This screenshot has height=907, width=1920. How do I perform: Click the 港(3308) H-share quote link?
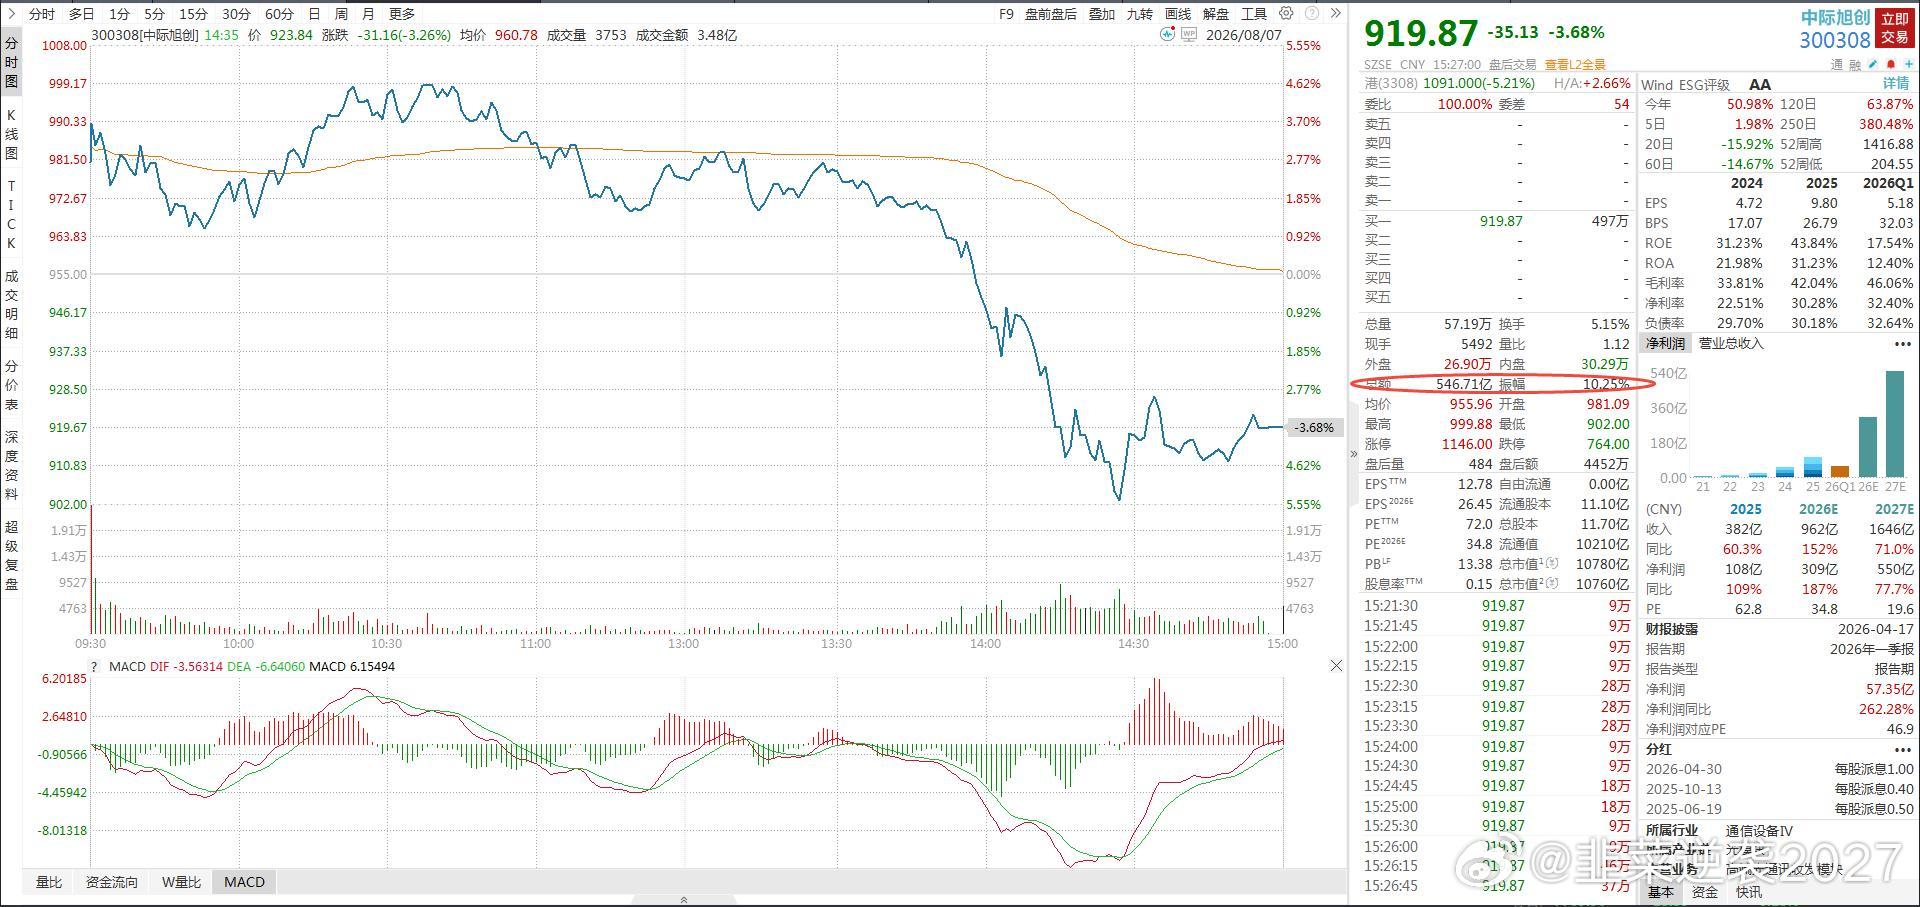(x=1450, y=84)
